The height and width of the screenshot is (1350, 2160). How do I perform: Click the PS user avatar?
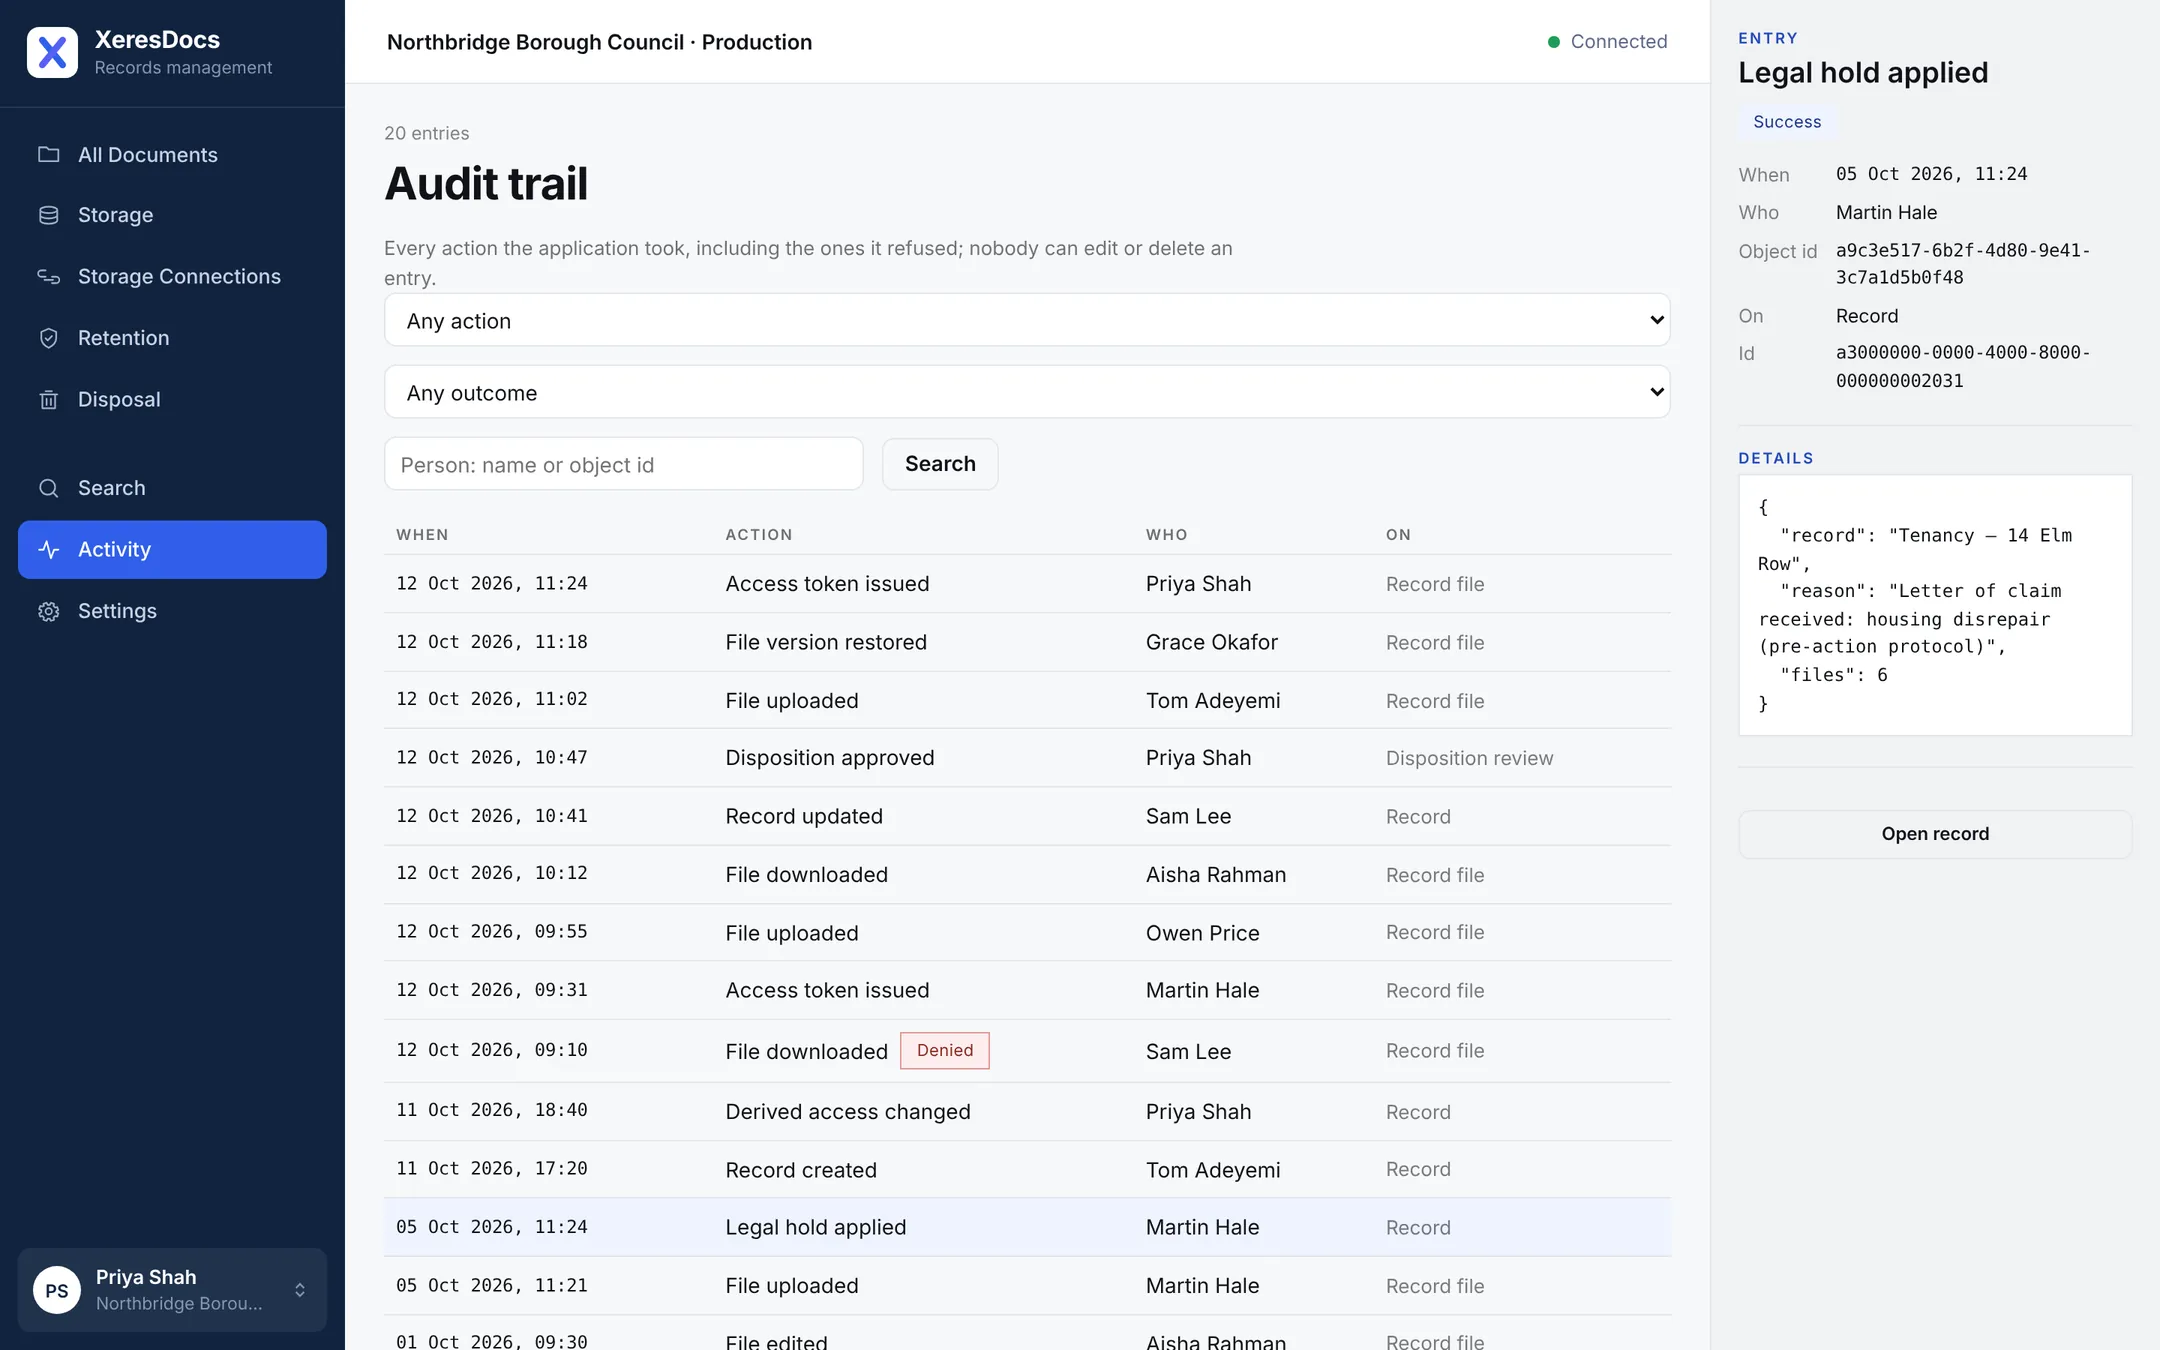click(x=57, y=1290)
